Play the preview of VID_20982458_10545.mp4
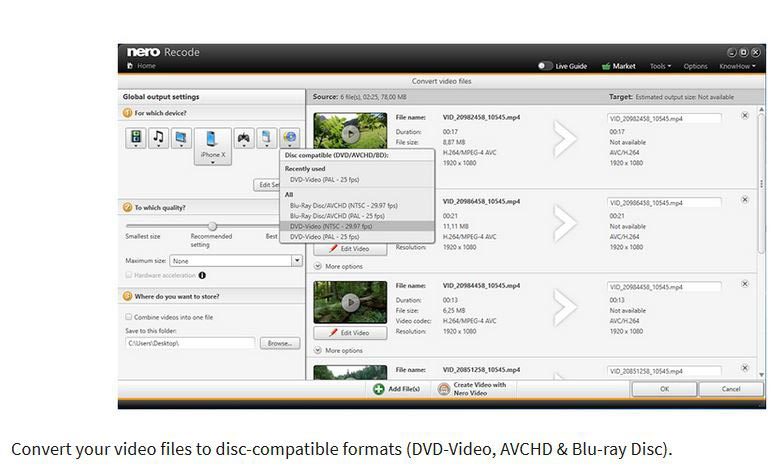 (351, 133)
